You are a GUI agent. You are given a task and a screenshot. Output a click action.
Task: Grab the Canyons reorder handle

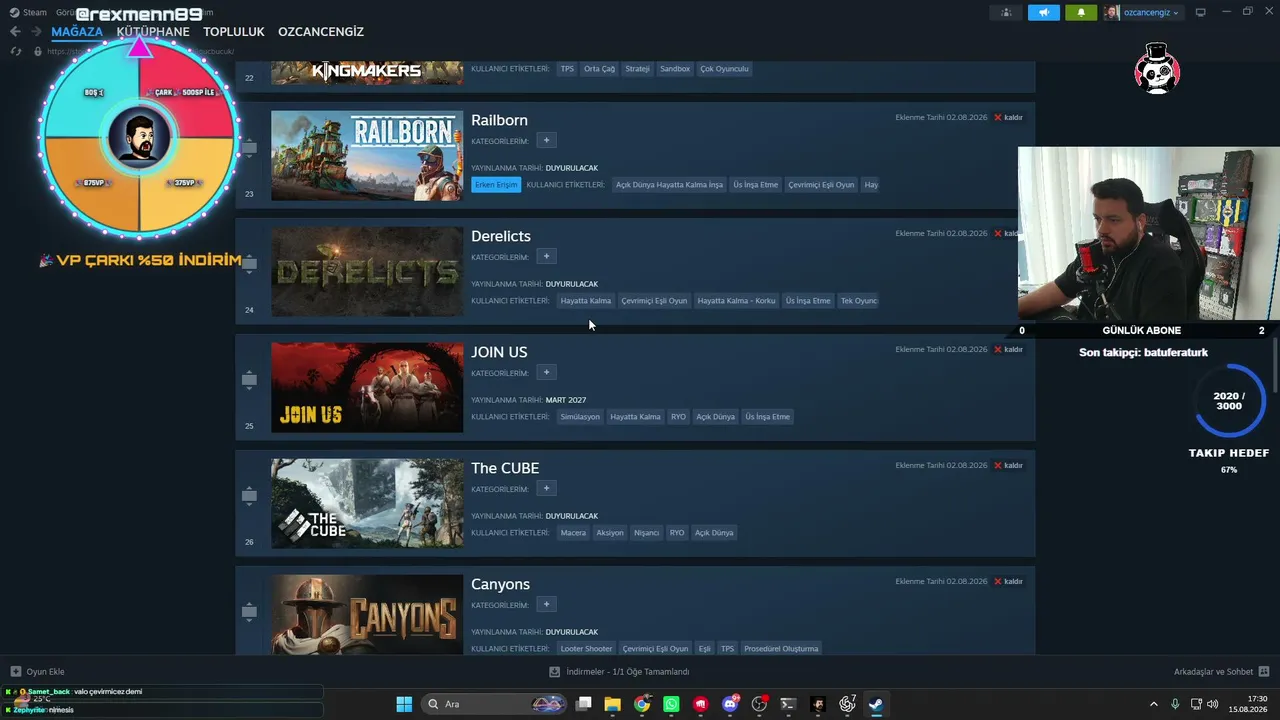(249, 612)
